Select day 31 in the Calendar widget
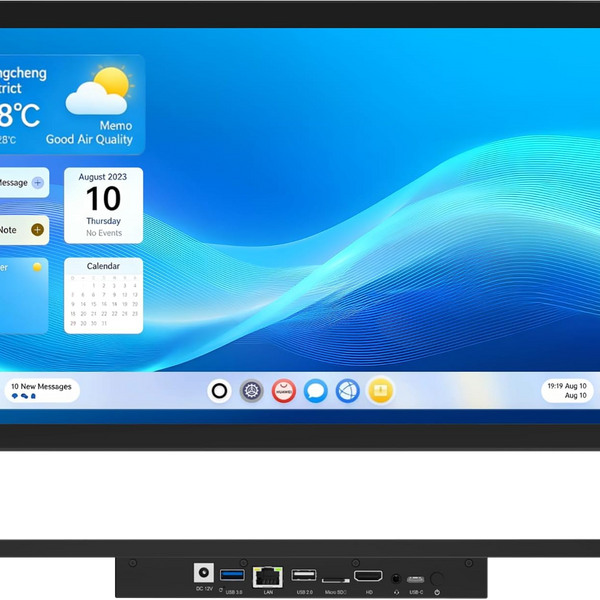The image size is (600, 600). (104, 323)
